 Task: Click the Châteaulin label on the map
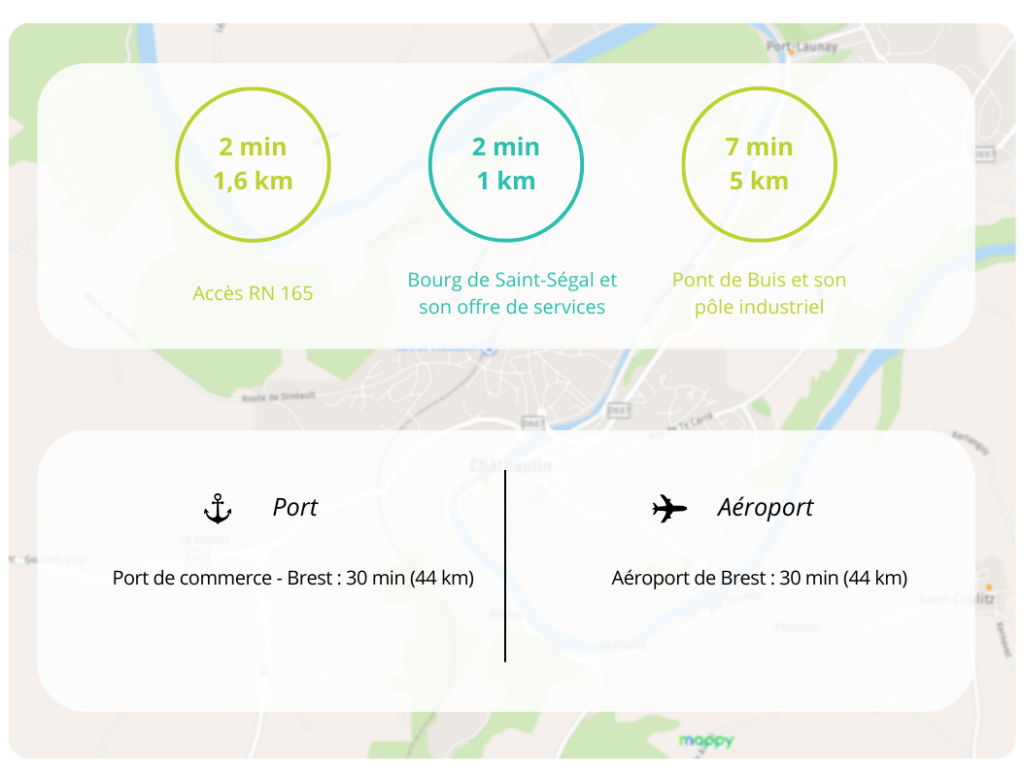[510, 466]
